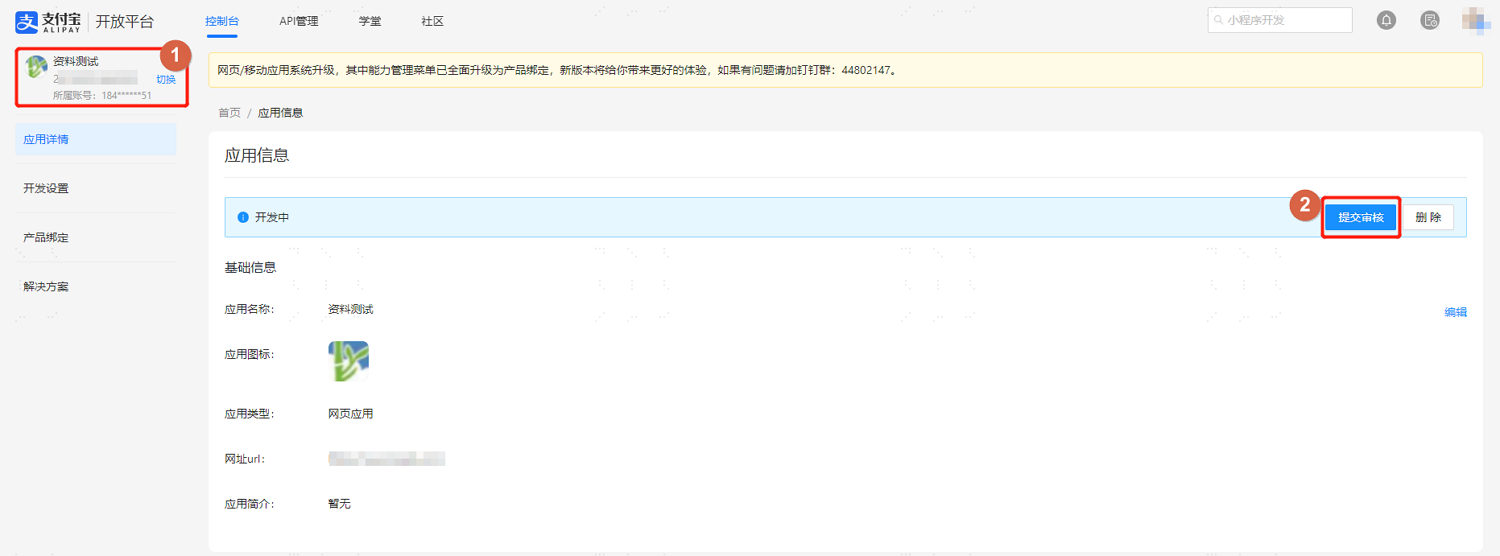Click the 删除 button
This screenshot has height=556, width=1500.
coord(1428,217)
